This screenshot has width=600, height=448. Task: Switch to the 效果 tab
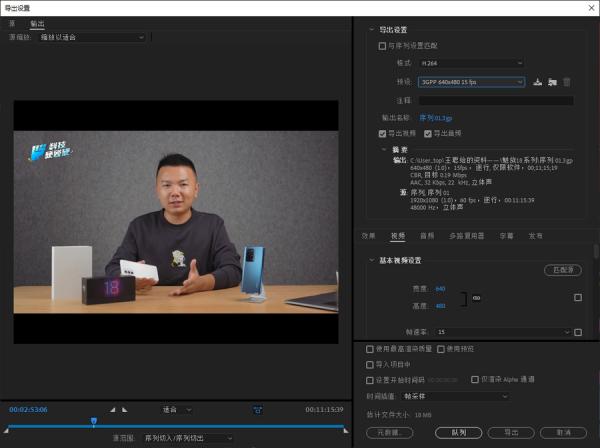(369, 236)
